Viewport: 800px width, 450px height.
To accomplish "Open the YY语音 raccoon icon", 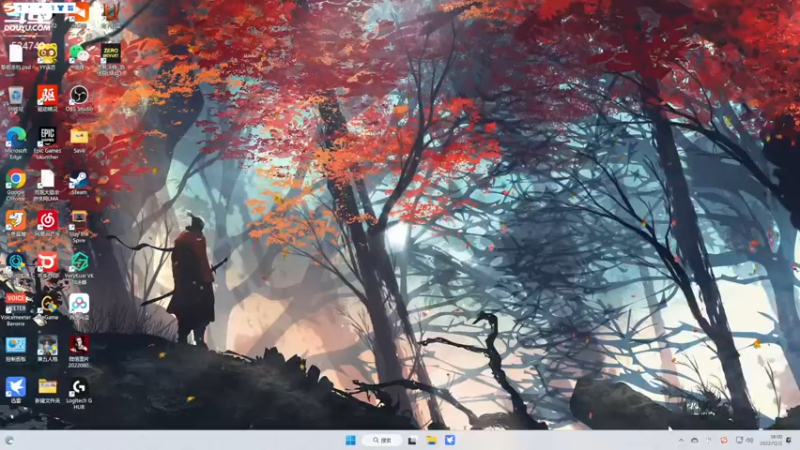I will 47,54.
